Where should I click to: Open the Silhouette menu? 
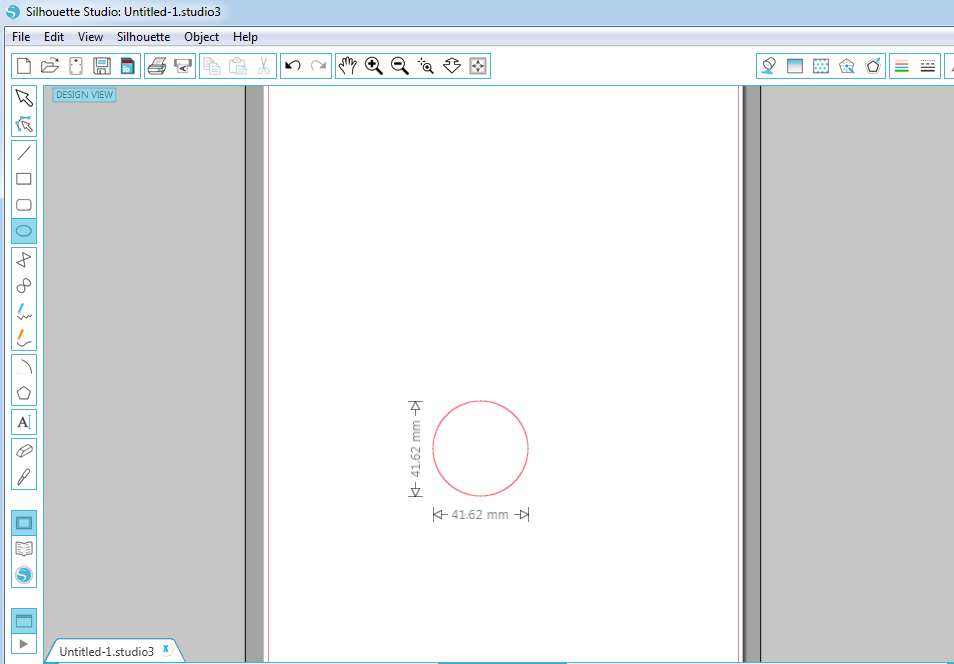click(x=144, y=37)
